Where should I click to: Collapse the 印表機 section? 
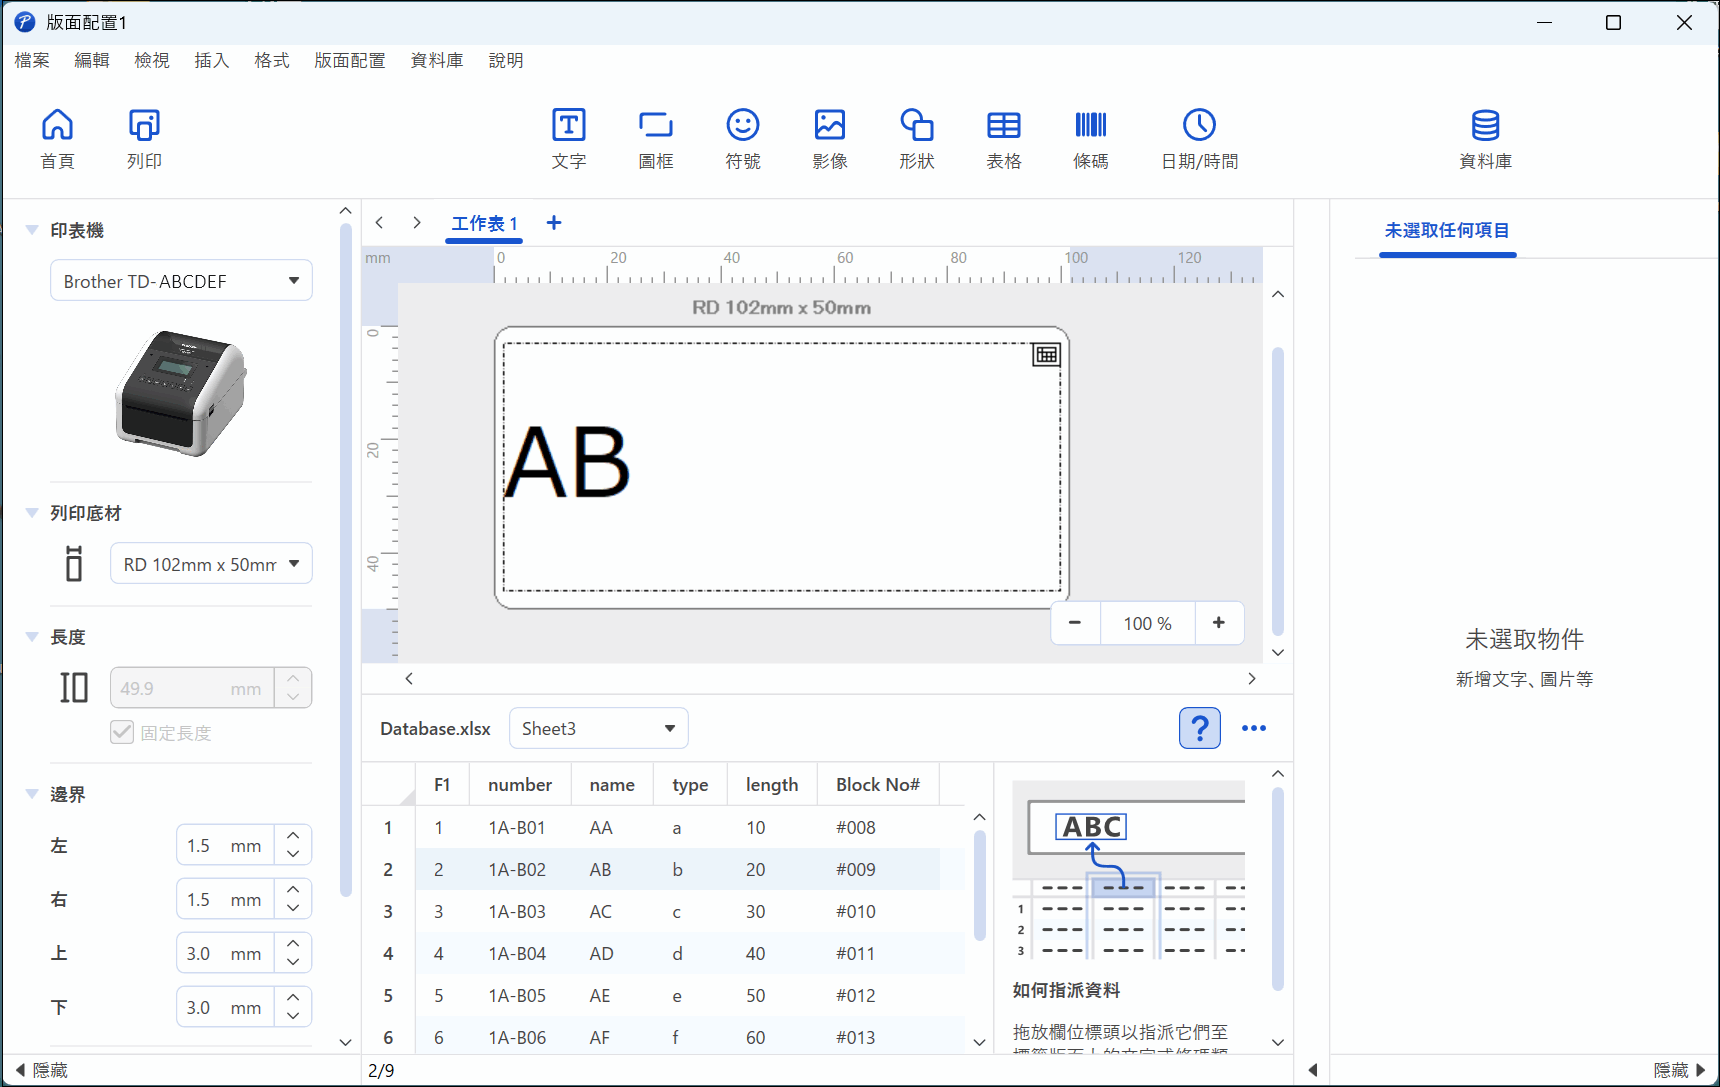coord(32,230)
